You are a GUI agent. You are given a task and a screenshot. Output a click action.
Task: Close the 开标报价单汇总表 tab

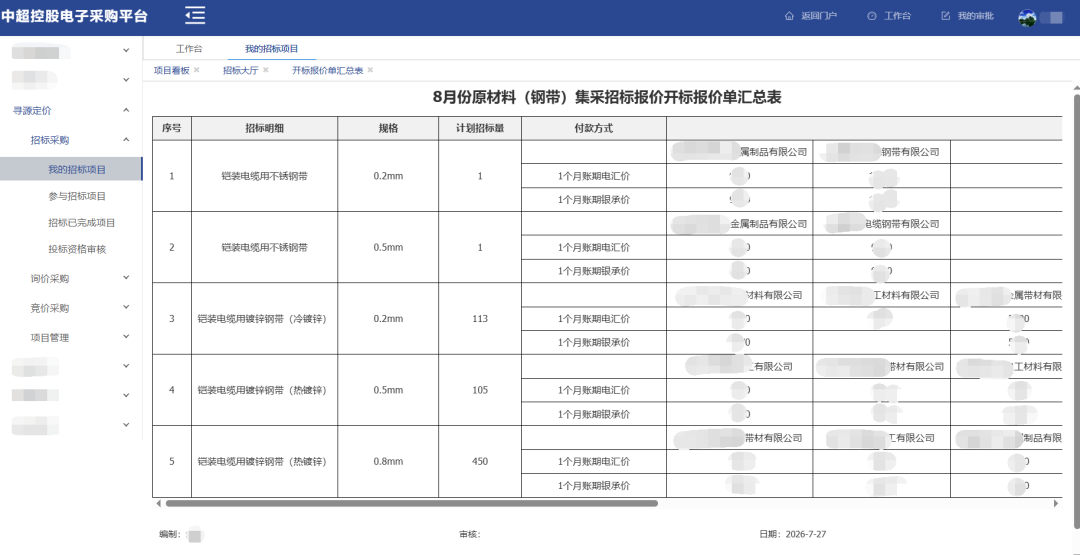[x=370, y=70]
